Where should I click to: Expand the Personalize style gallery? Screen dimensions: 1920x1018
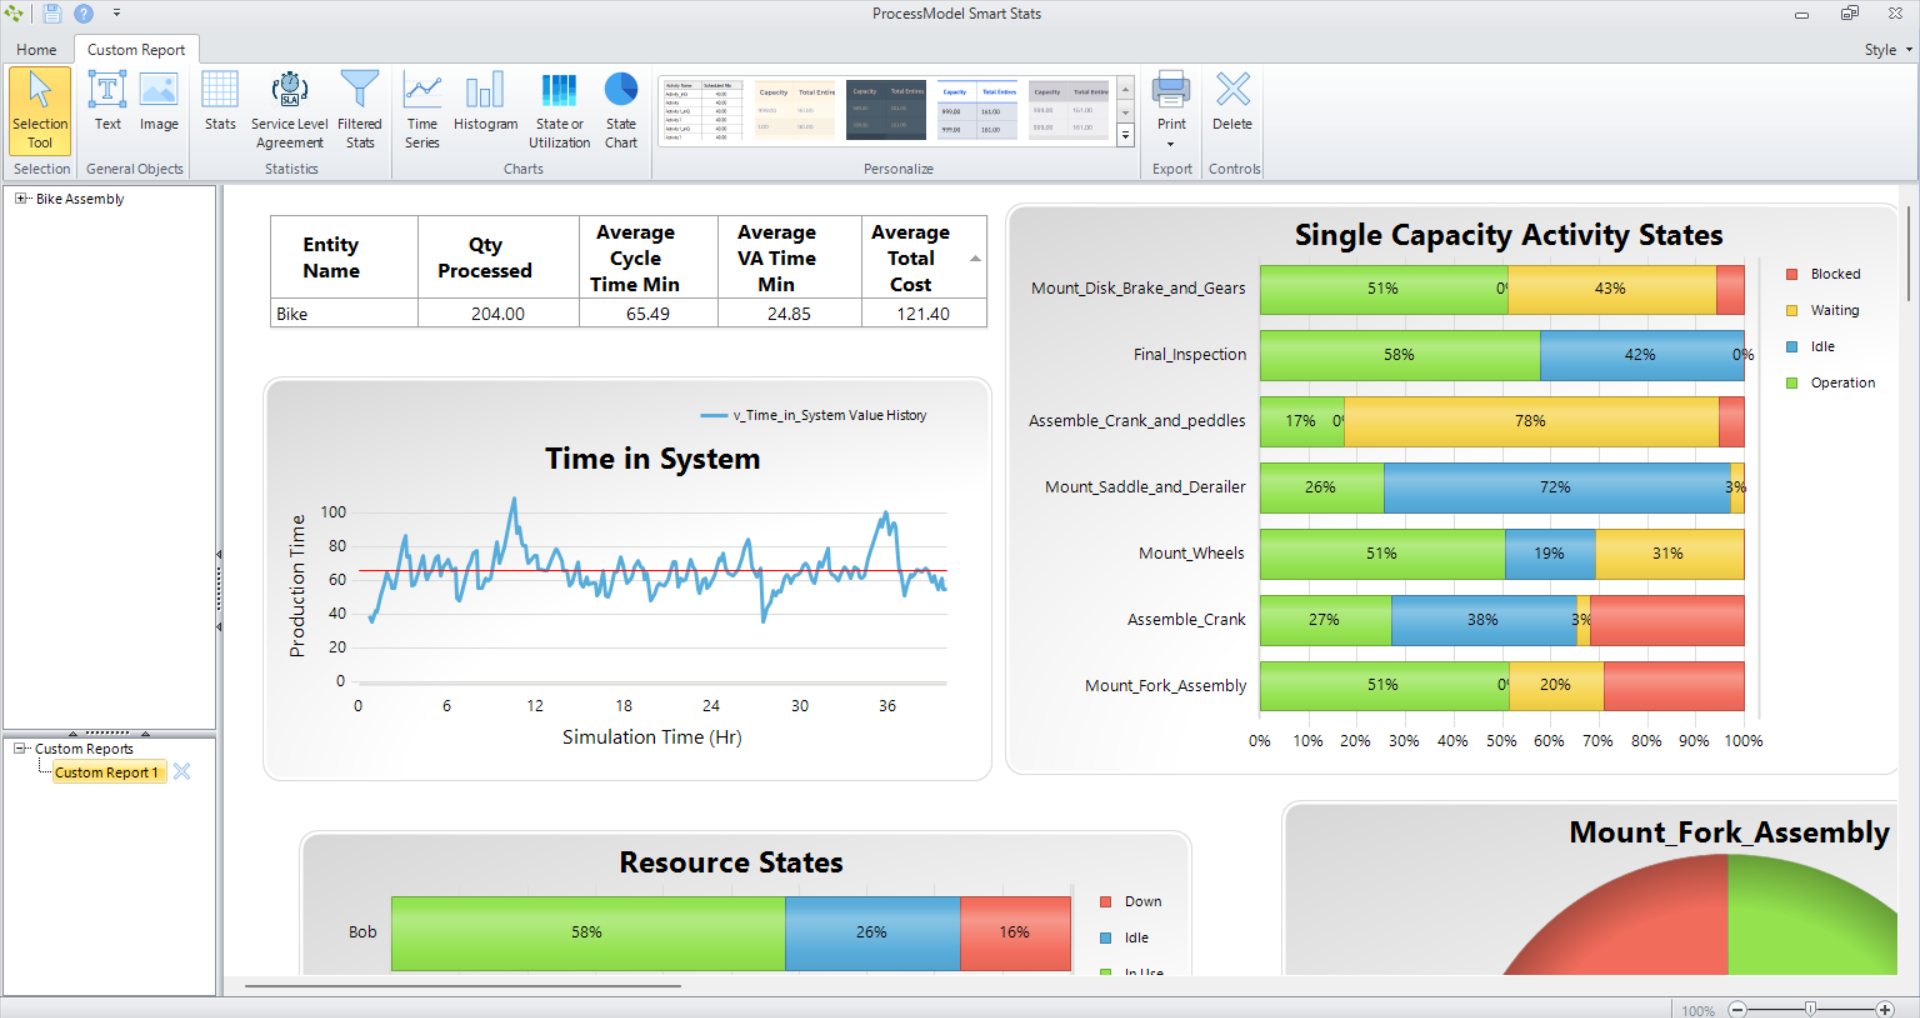pos(1125,135)
